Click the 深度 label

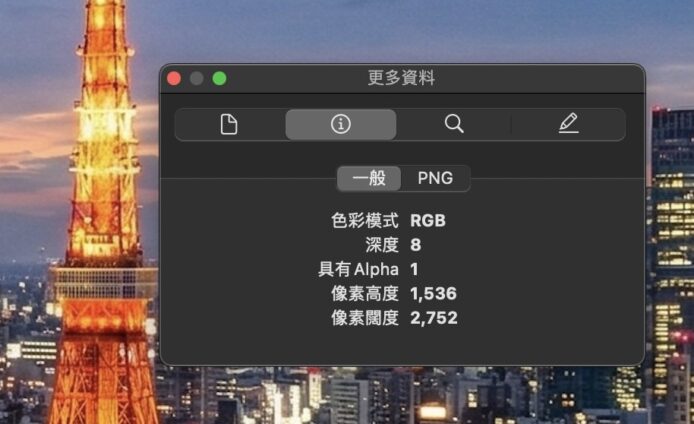pos(382,245)
